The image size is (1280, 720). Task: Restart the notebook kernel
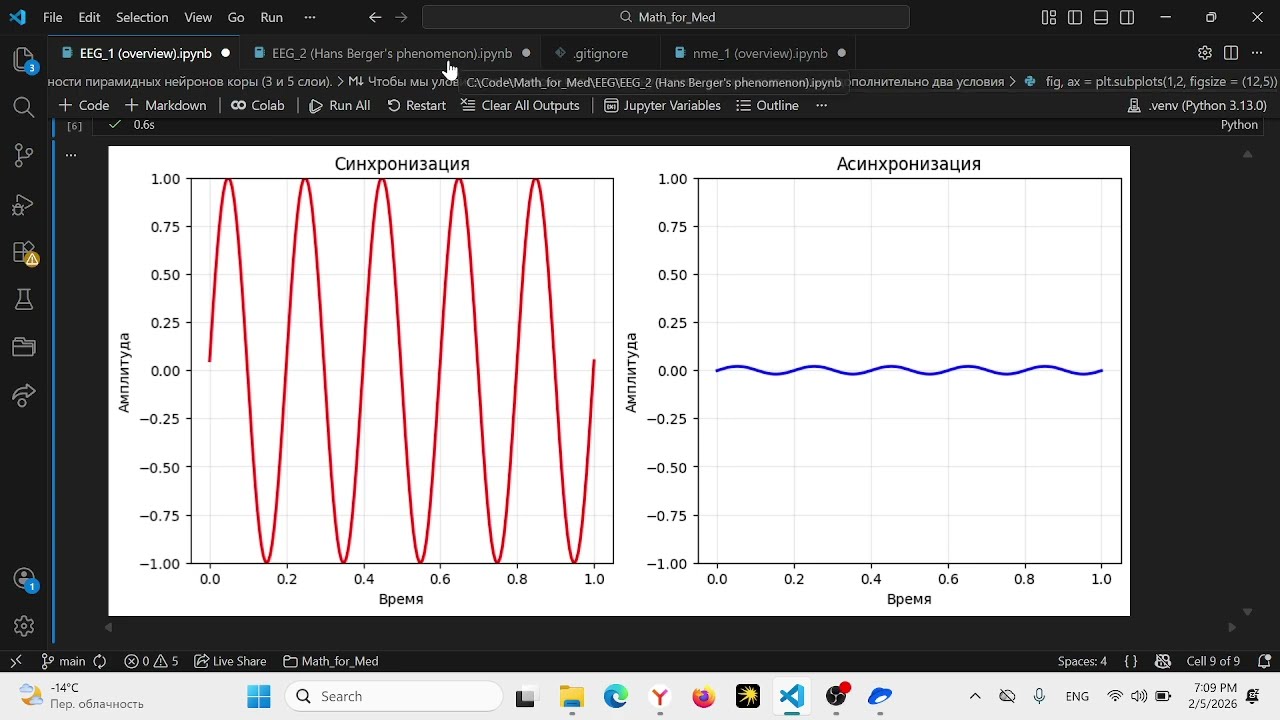(x=416, y=105)
